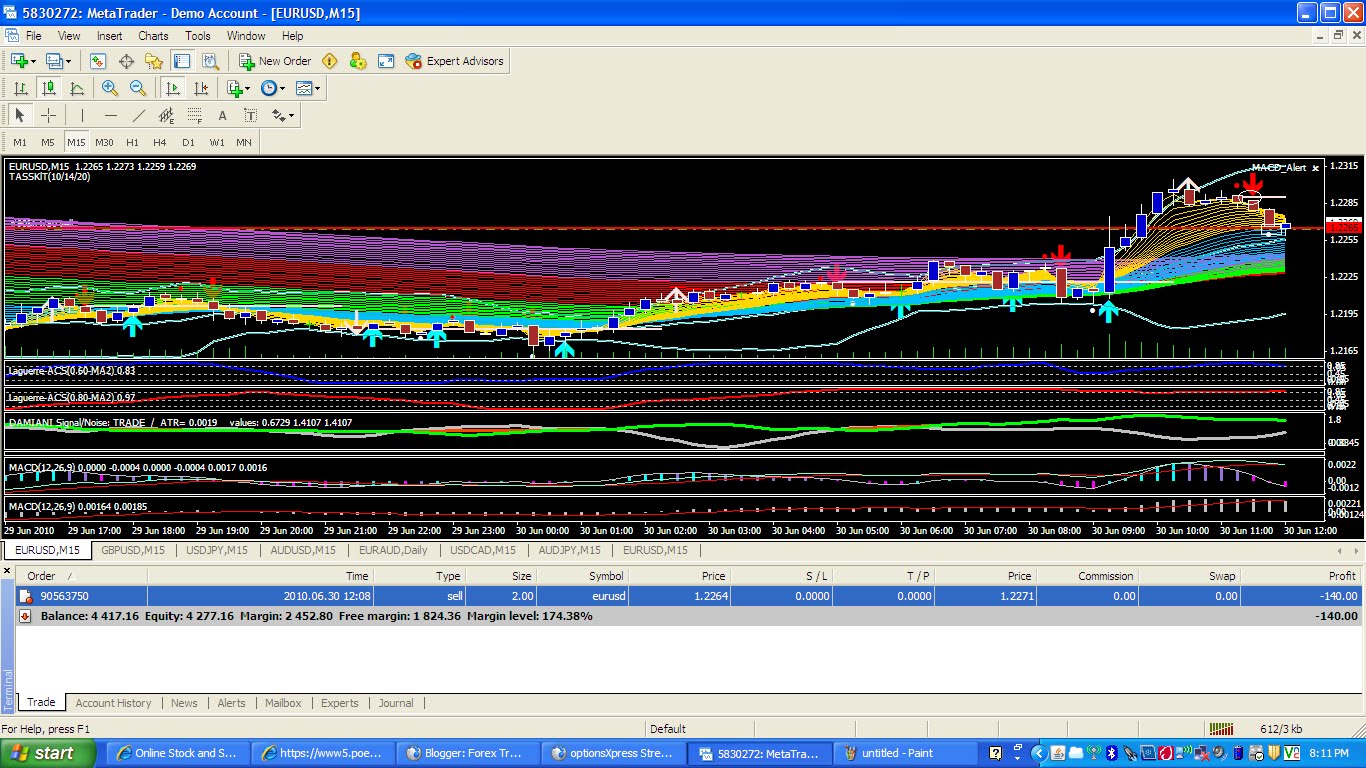1366x768 pixels.
Task: Select the M30 timeframe
Action: [104, 142]
